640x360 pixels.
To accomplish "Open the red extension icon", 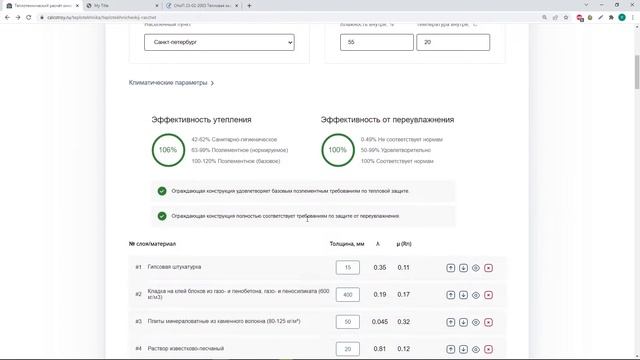I will (x=580, y=18).
